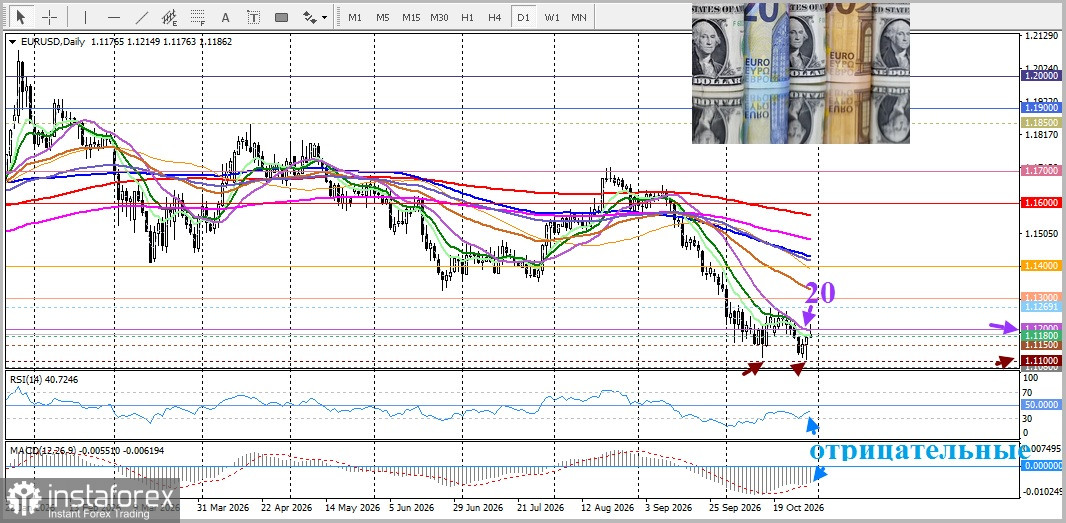1066x523 pixels.
Task: Click the orange 1.14000 price level label
Action: [x=1042, y=266]
